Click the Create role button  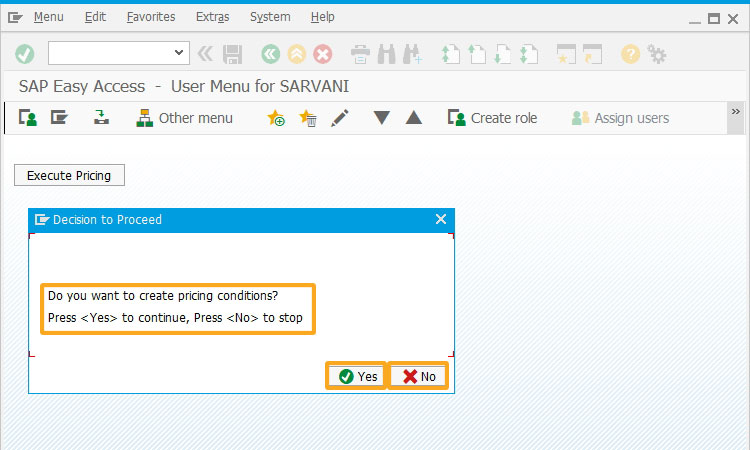(x=493, y=118)
